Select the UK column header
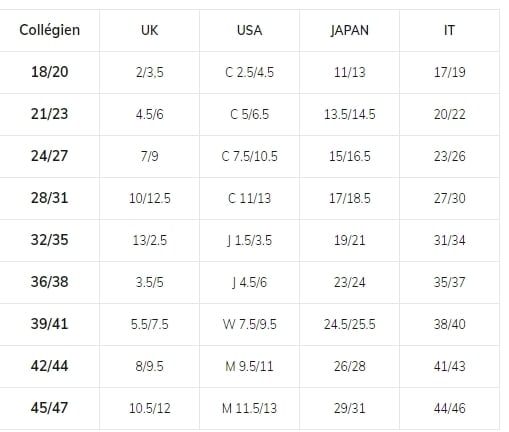 (149, 30)
